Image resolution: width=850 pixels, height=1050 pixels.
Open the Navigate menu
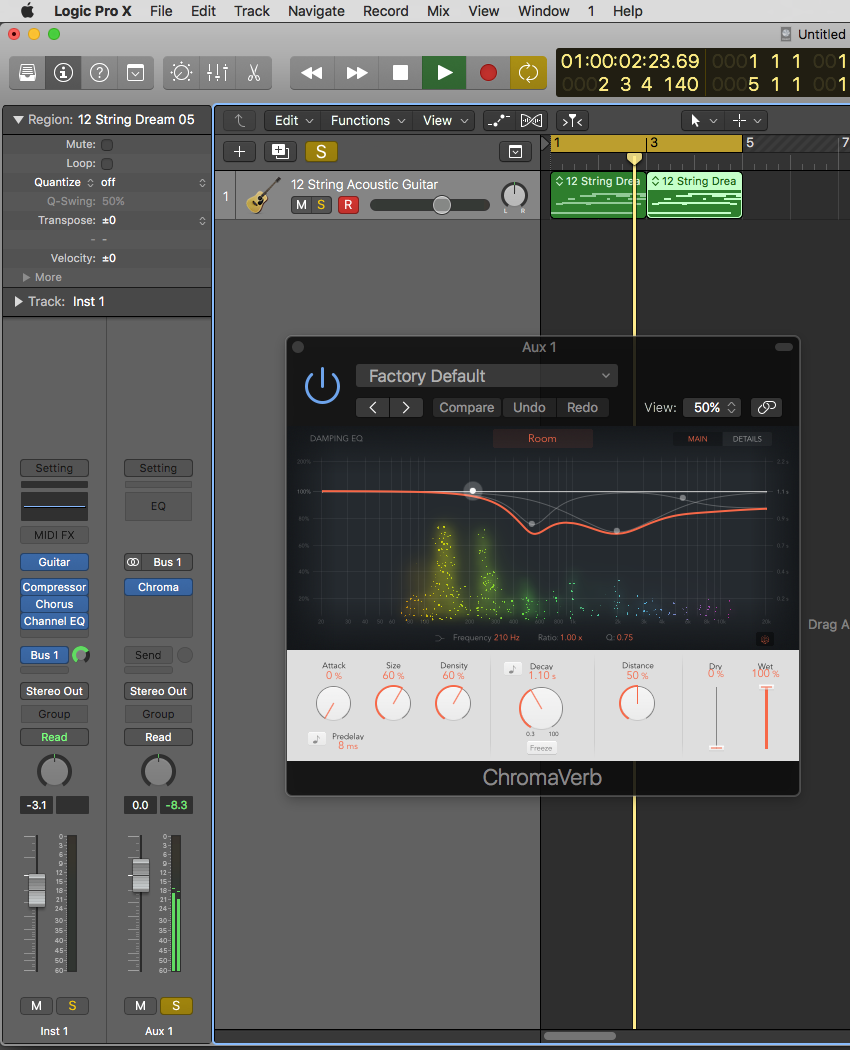(316, 11)
